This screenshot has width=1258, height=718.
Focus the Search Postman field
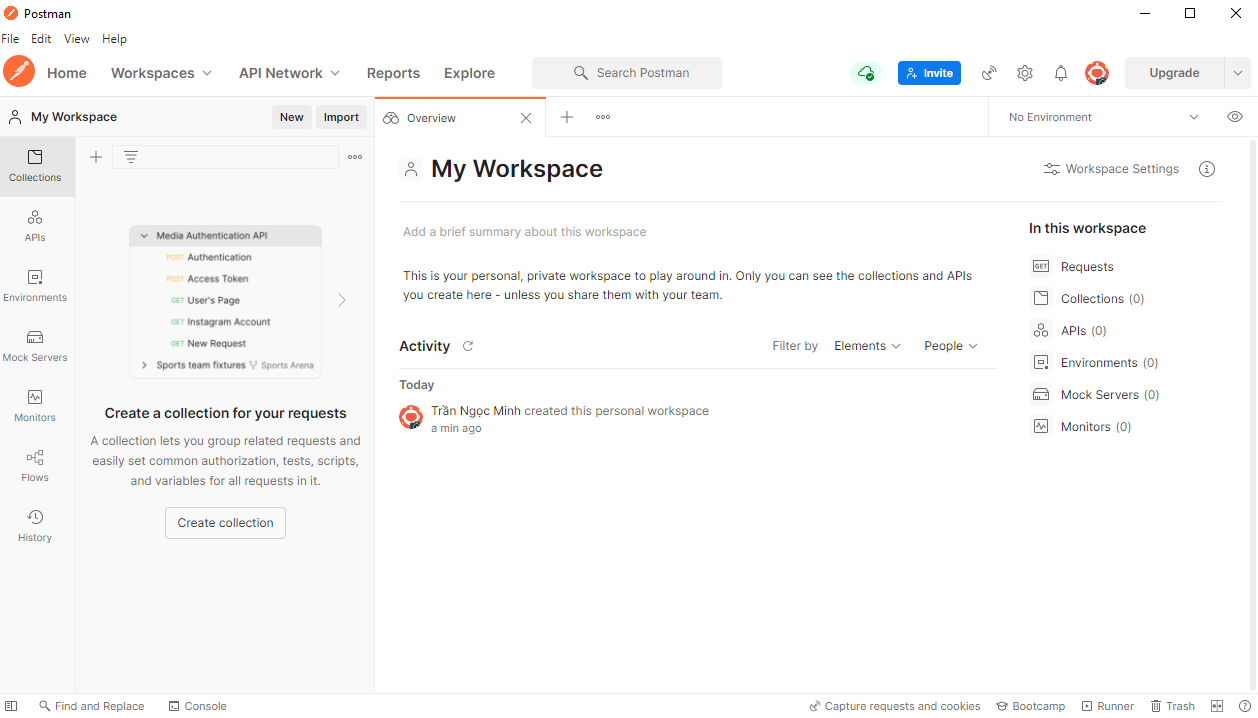(627, 73)
